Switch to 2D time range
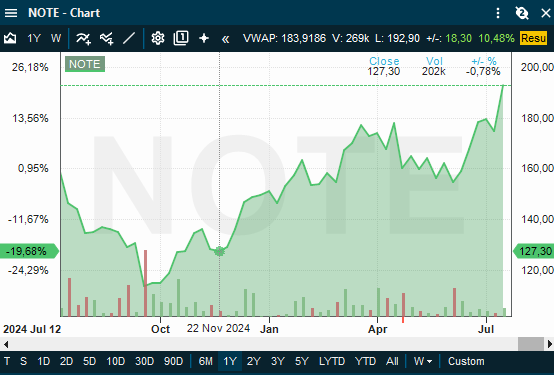554x375 pixels. coord(66,361)
